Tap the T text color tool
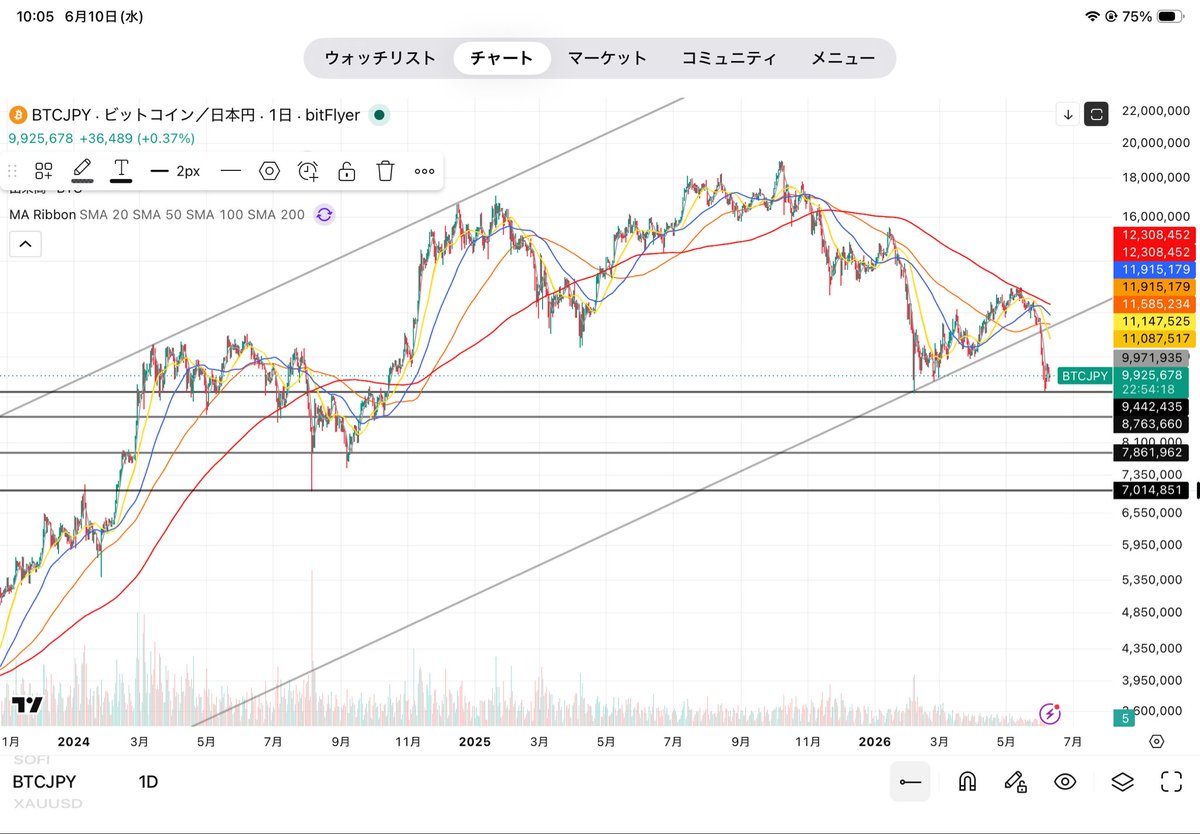This screenshot has height=834, width=1200. click(121, 170)
